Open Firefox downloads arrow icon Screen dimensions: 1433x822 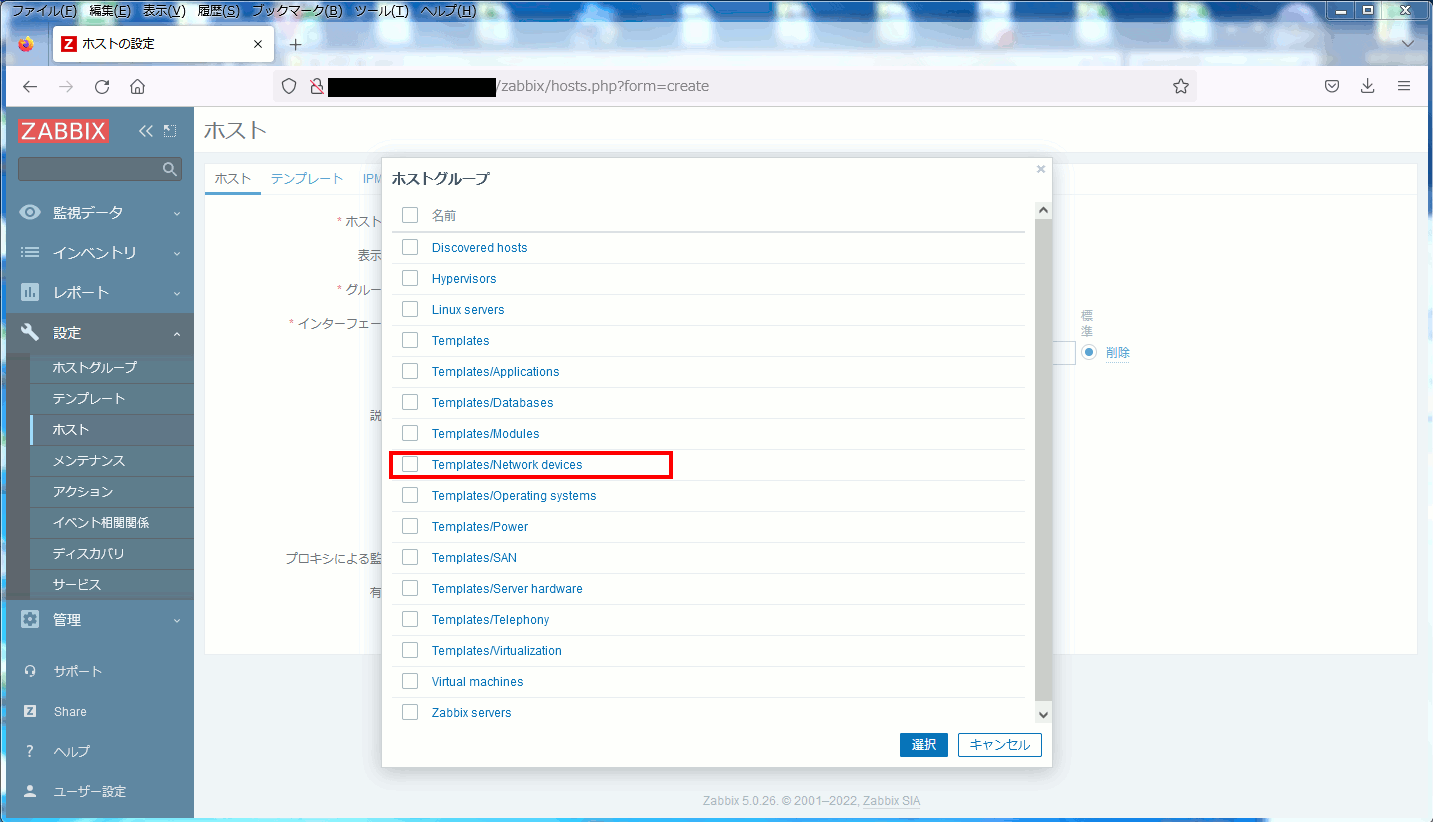tap(1368, 86)
